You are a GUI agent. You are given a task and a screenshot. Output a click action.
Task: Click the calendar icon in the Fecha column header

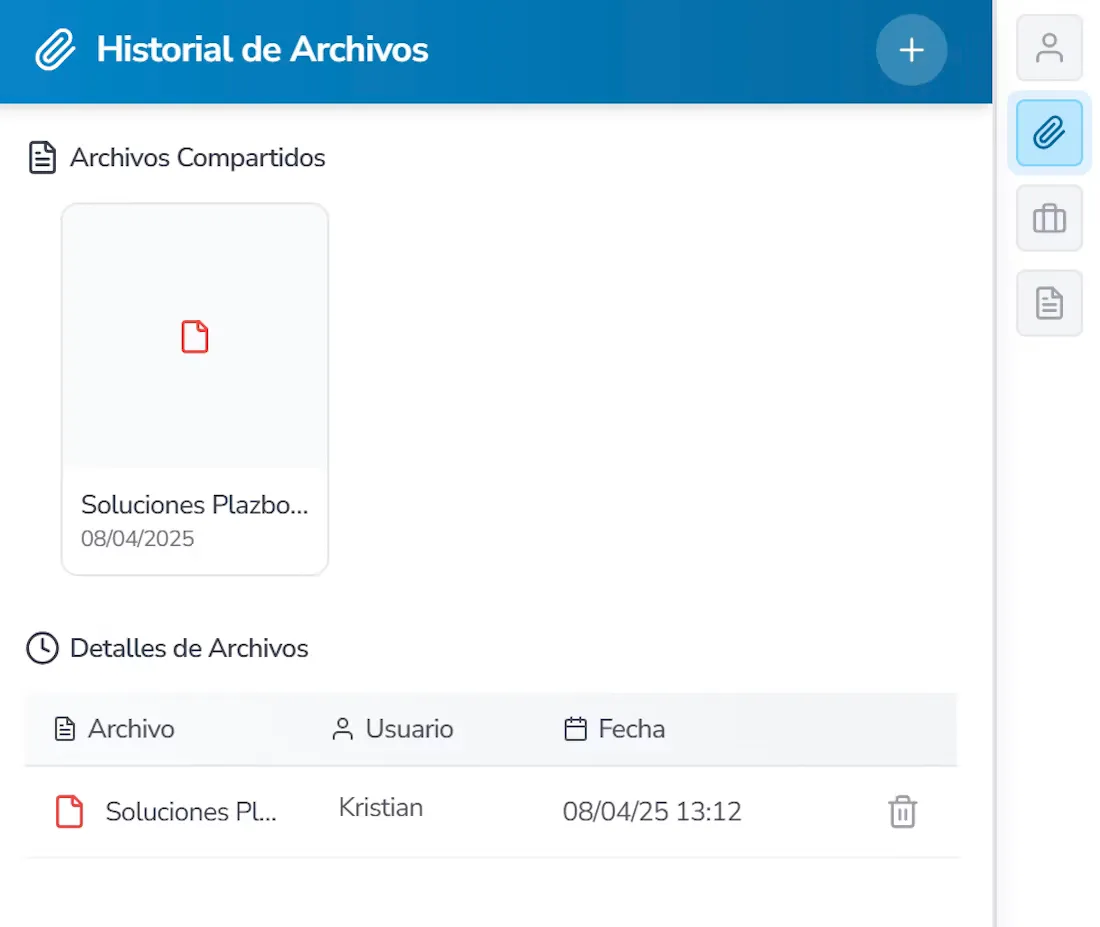coord(575,729)
